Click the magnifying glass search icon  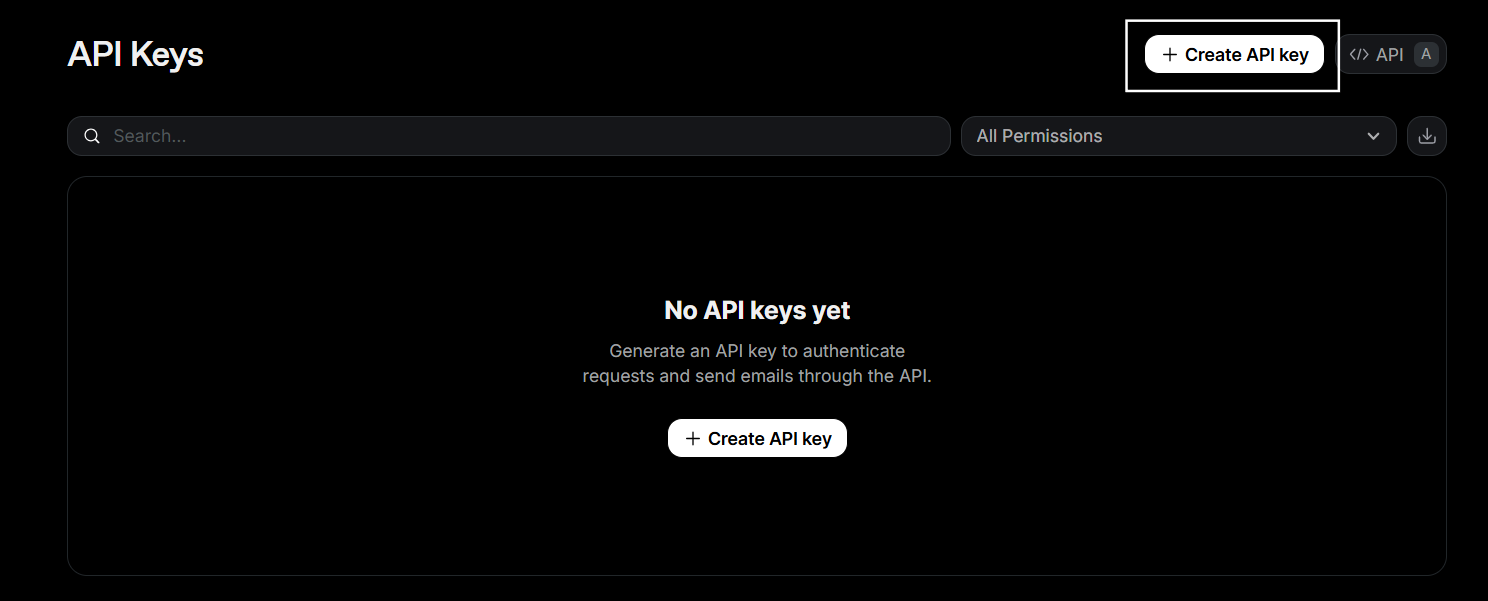pyautogui.click(x=91, y=135)
